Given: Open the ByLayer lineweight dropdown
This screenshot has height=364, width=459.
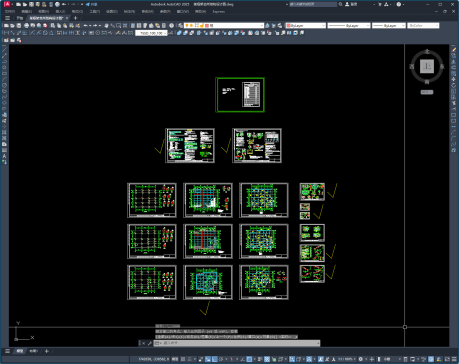Looking at the screenshot, I should pyautogui.click(x=389, y=25).
